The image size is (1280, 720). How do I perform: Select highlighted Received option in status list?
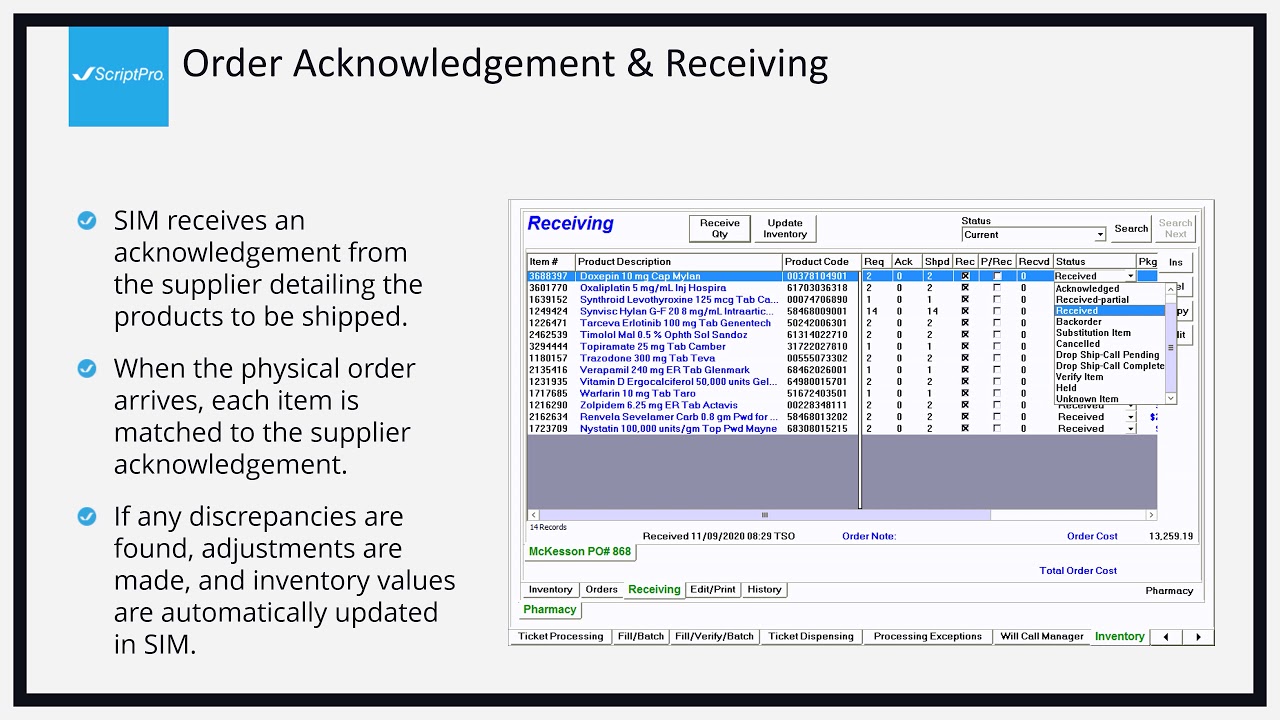tap(1110, 311)
